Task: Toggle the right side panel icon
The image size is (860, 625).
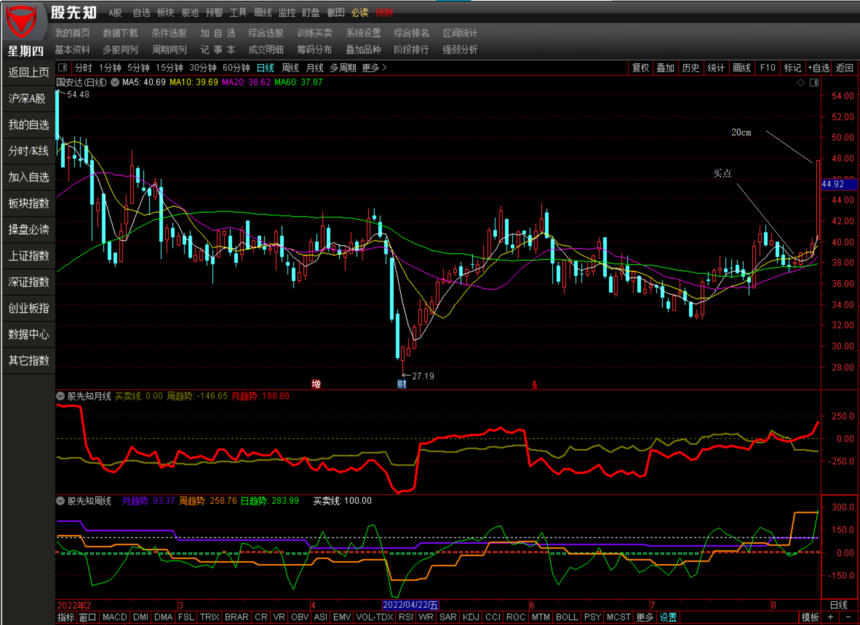Action: click(814, 83)
